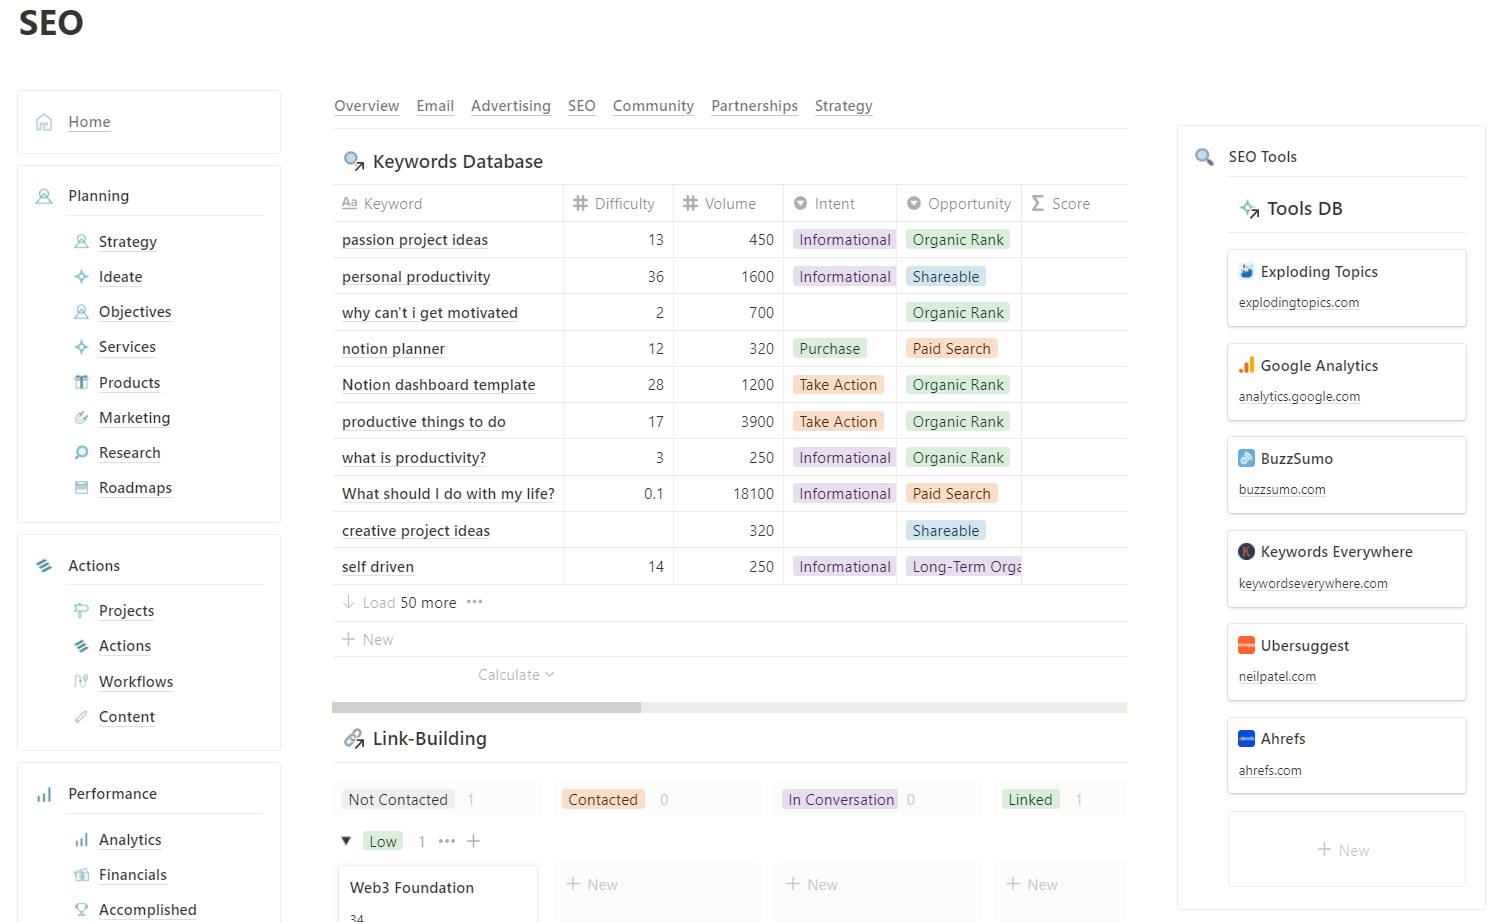Add a card with the plus beside Low
This screenshot has width=1491, height=922.
[474, 841]
